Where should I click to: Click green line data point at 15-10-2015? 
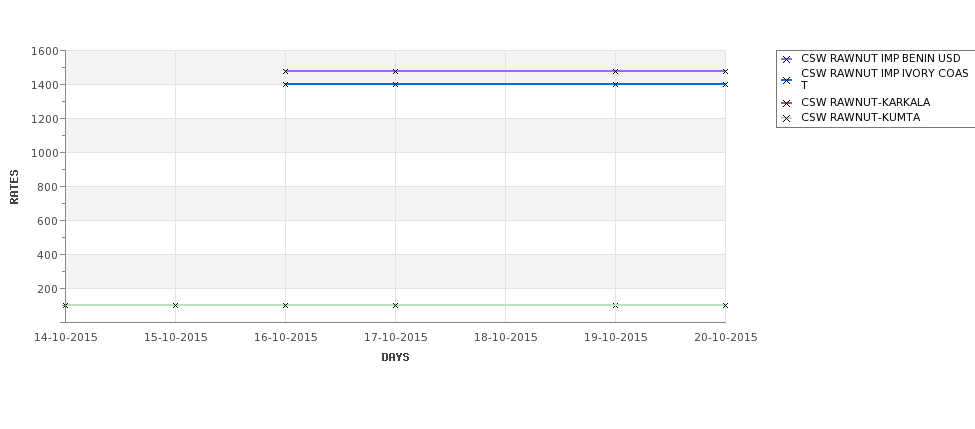pyautogui.click(x=175, y=305)
